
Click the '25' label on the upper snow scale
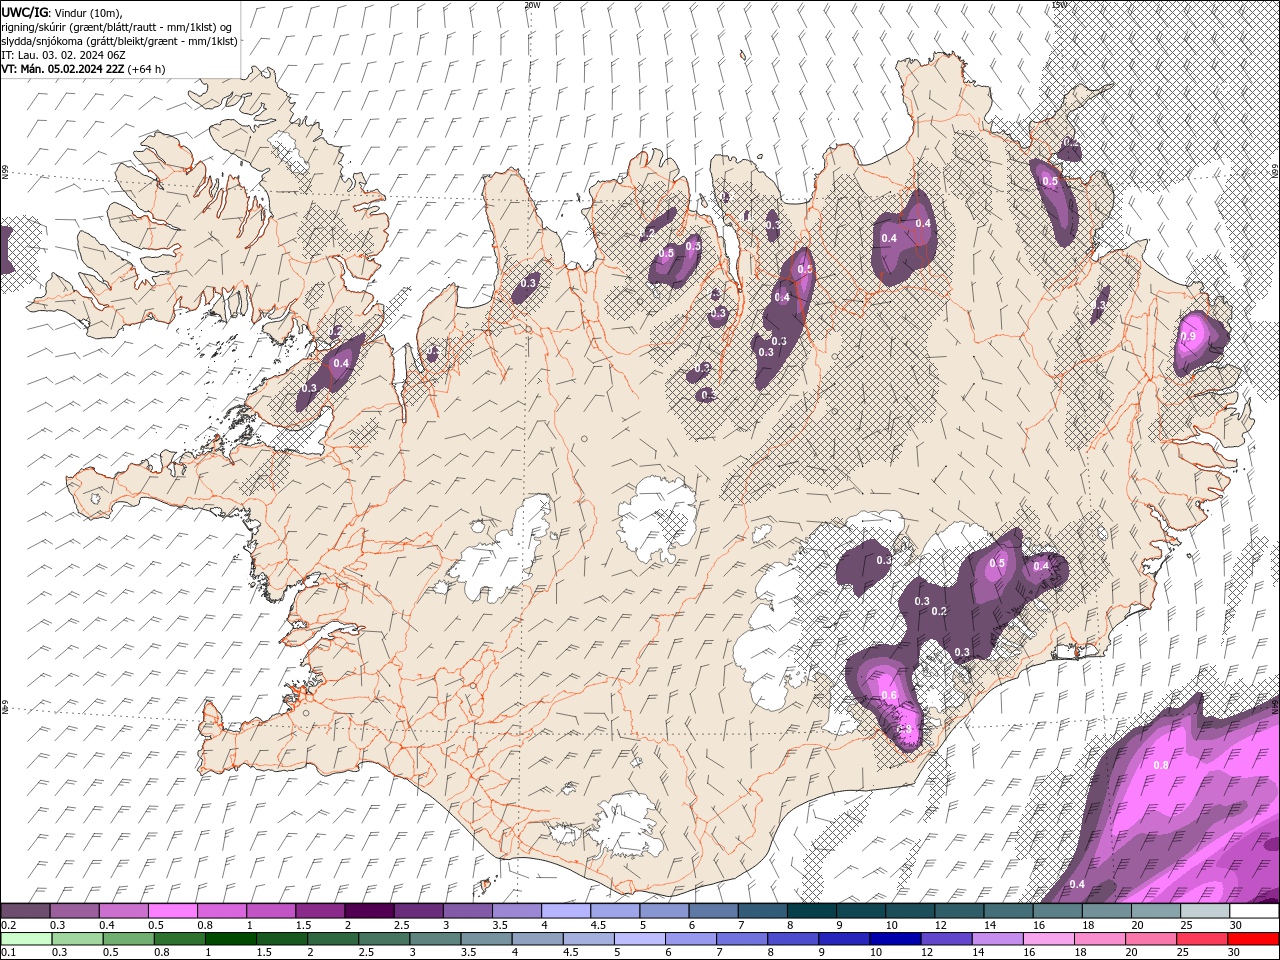pos(1185,925)
